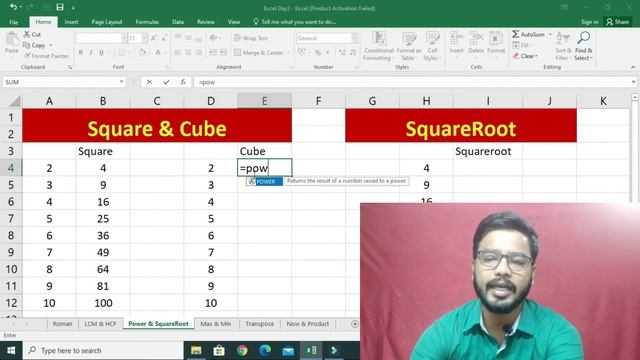This screenshot has height=360, width=640.
Task: Increase font size with big A
Action: point(154,38)
